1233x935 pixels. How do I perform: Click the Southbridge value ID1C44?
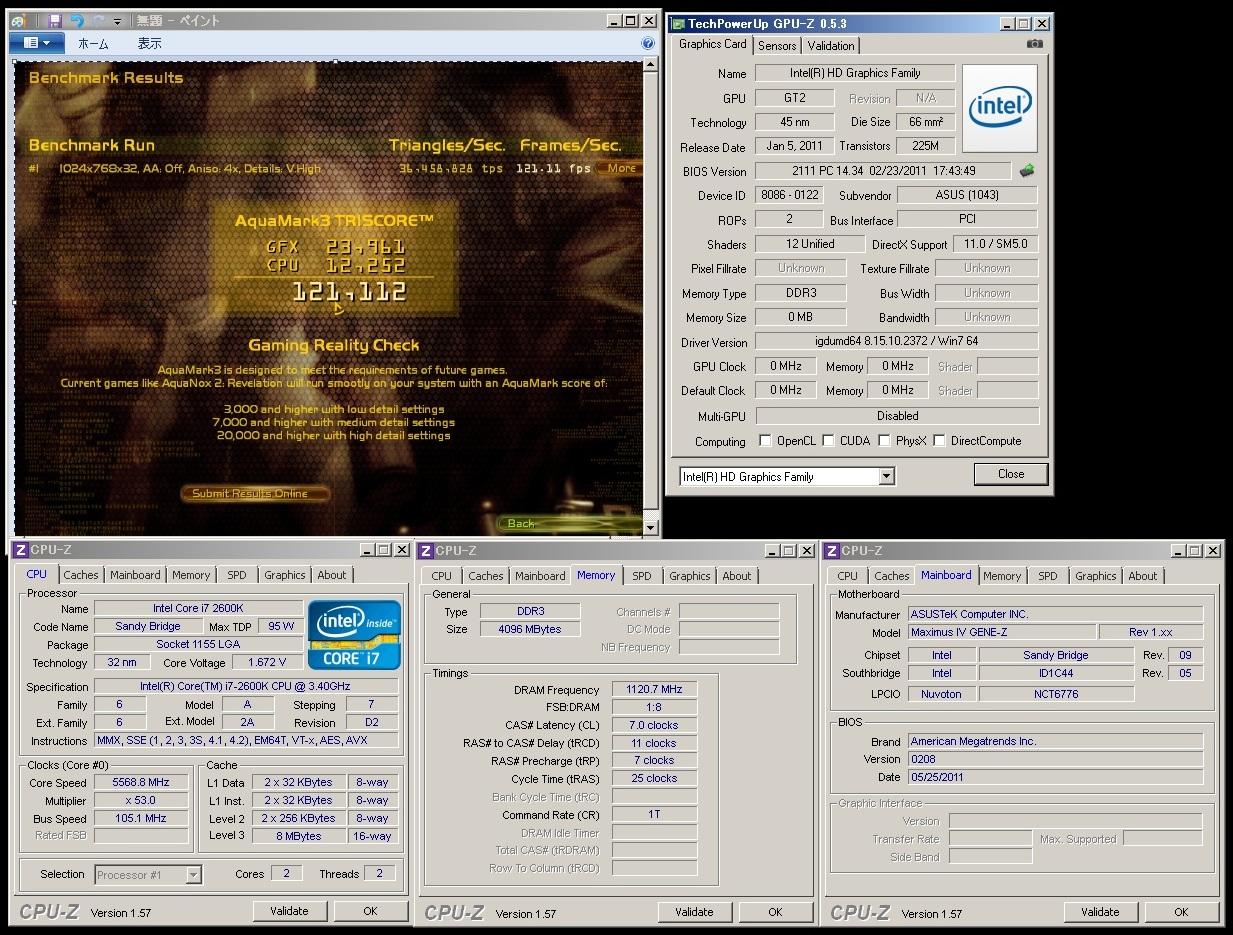tap(1056, 674)
